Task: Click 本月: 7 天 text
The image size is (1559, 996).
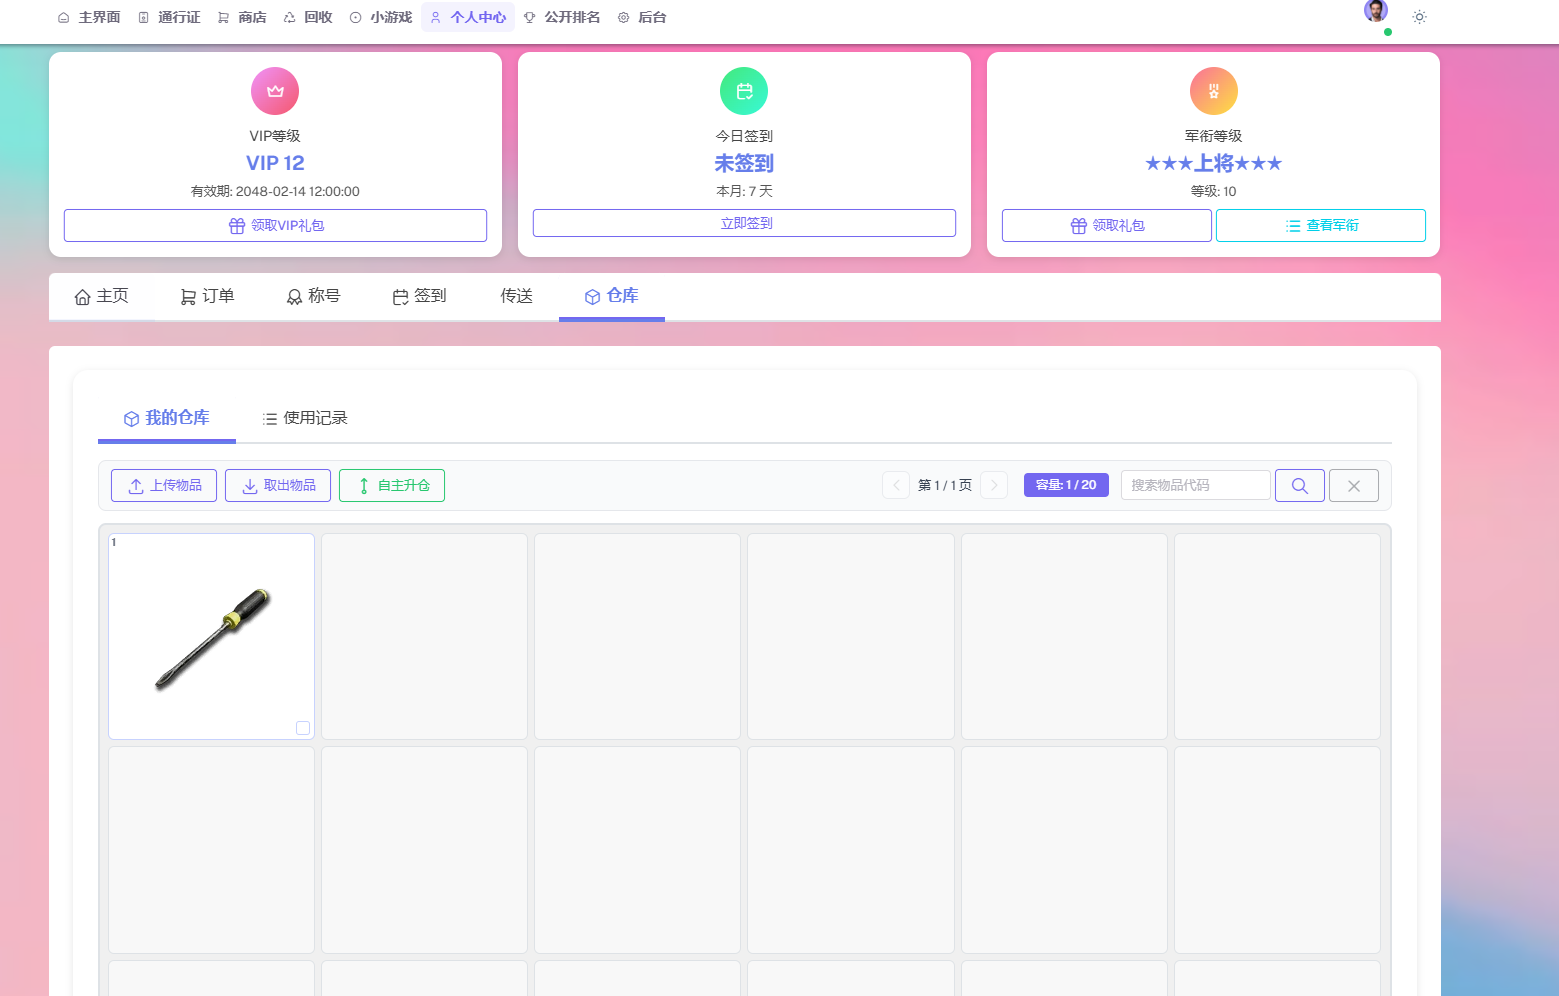Action: coord(744,191)
